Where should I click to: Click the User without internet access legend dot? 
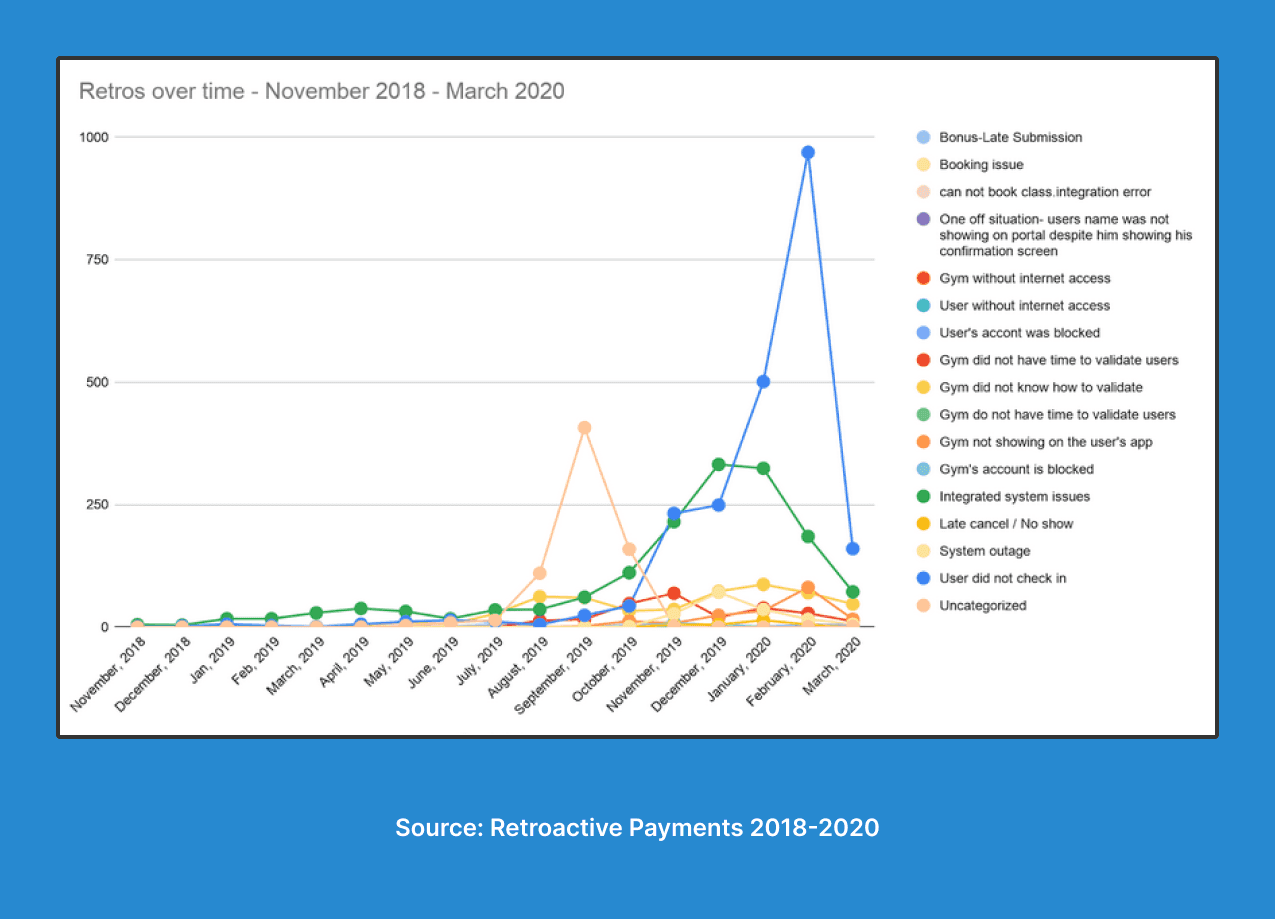pyautogui.click(x=923, y=305)
